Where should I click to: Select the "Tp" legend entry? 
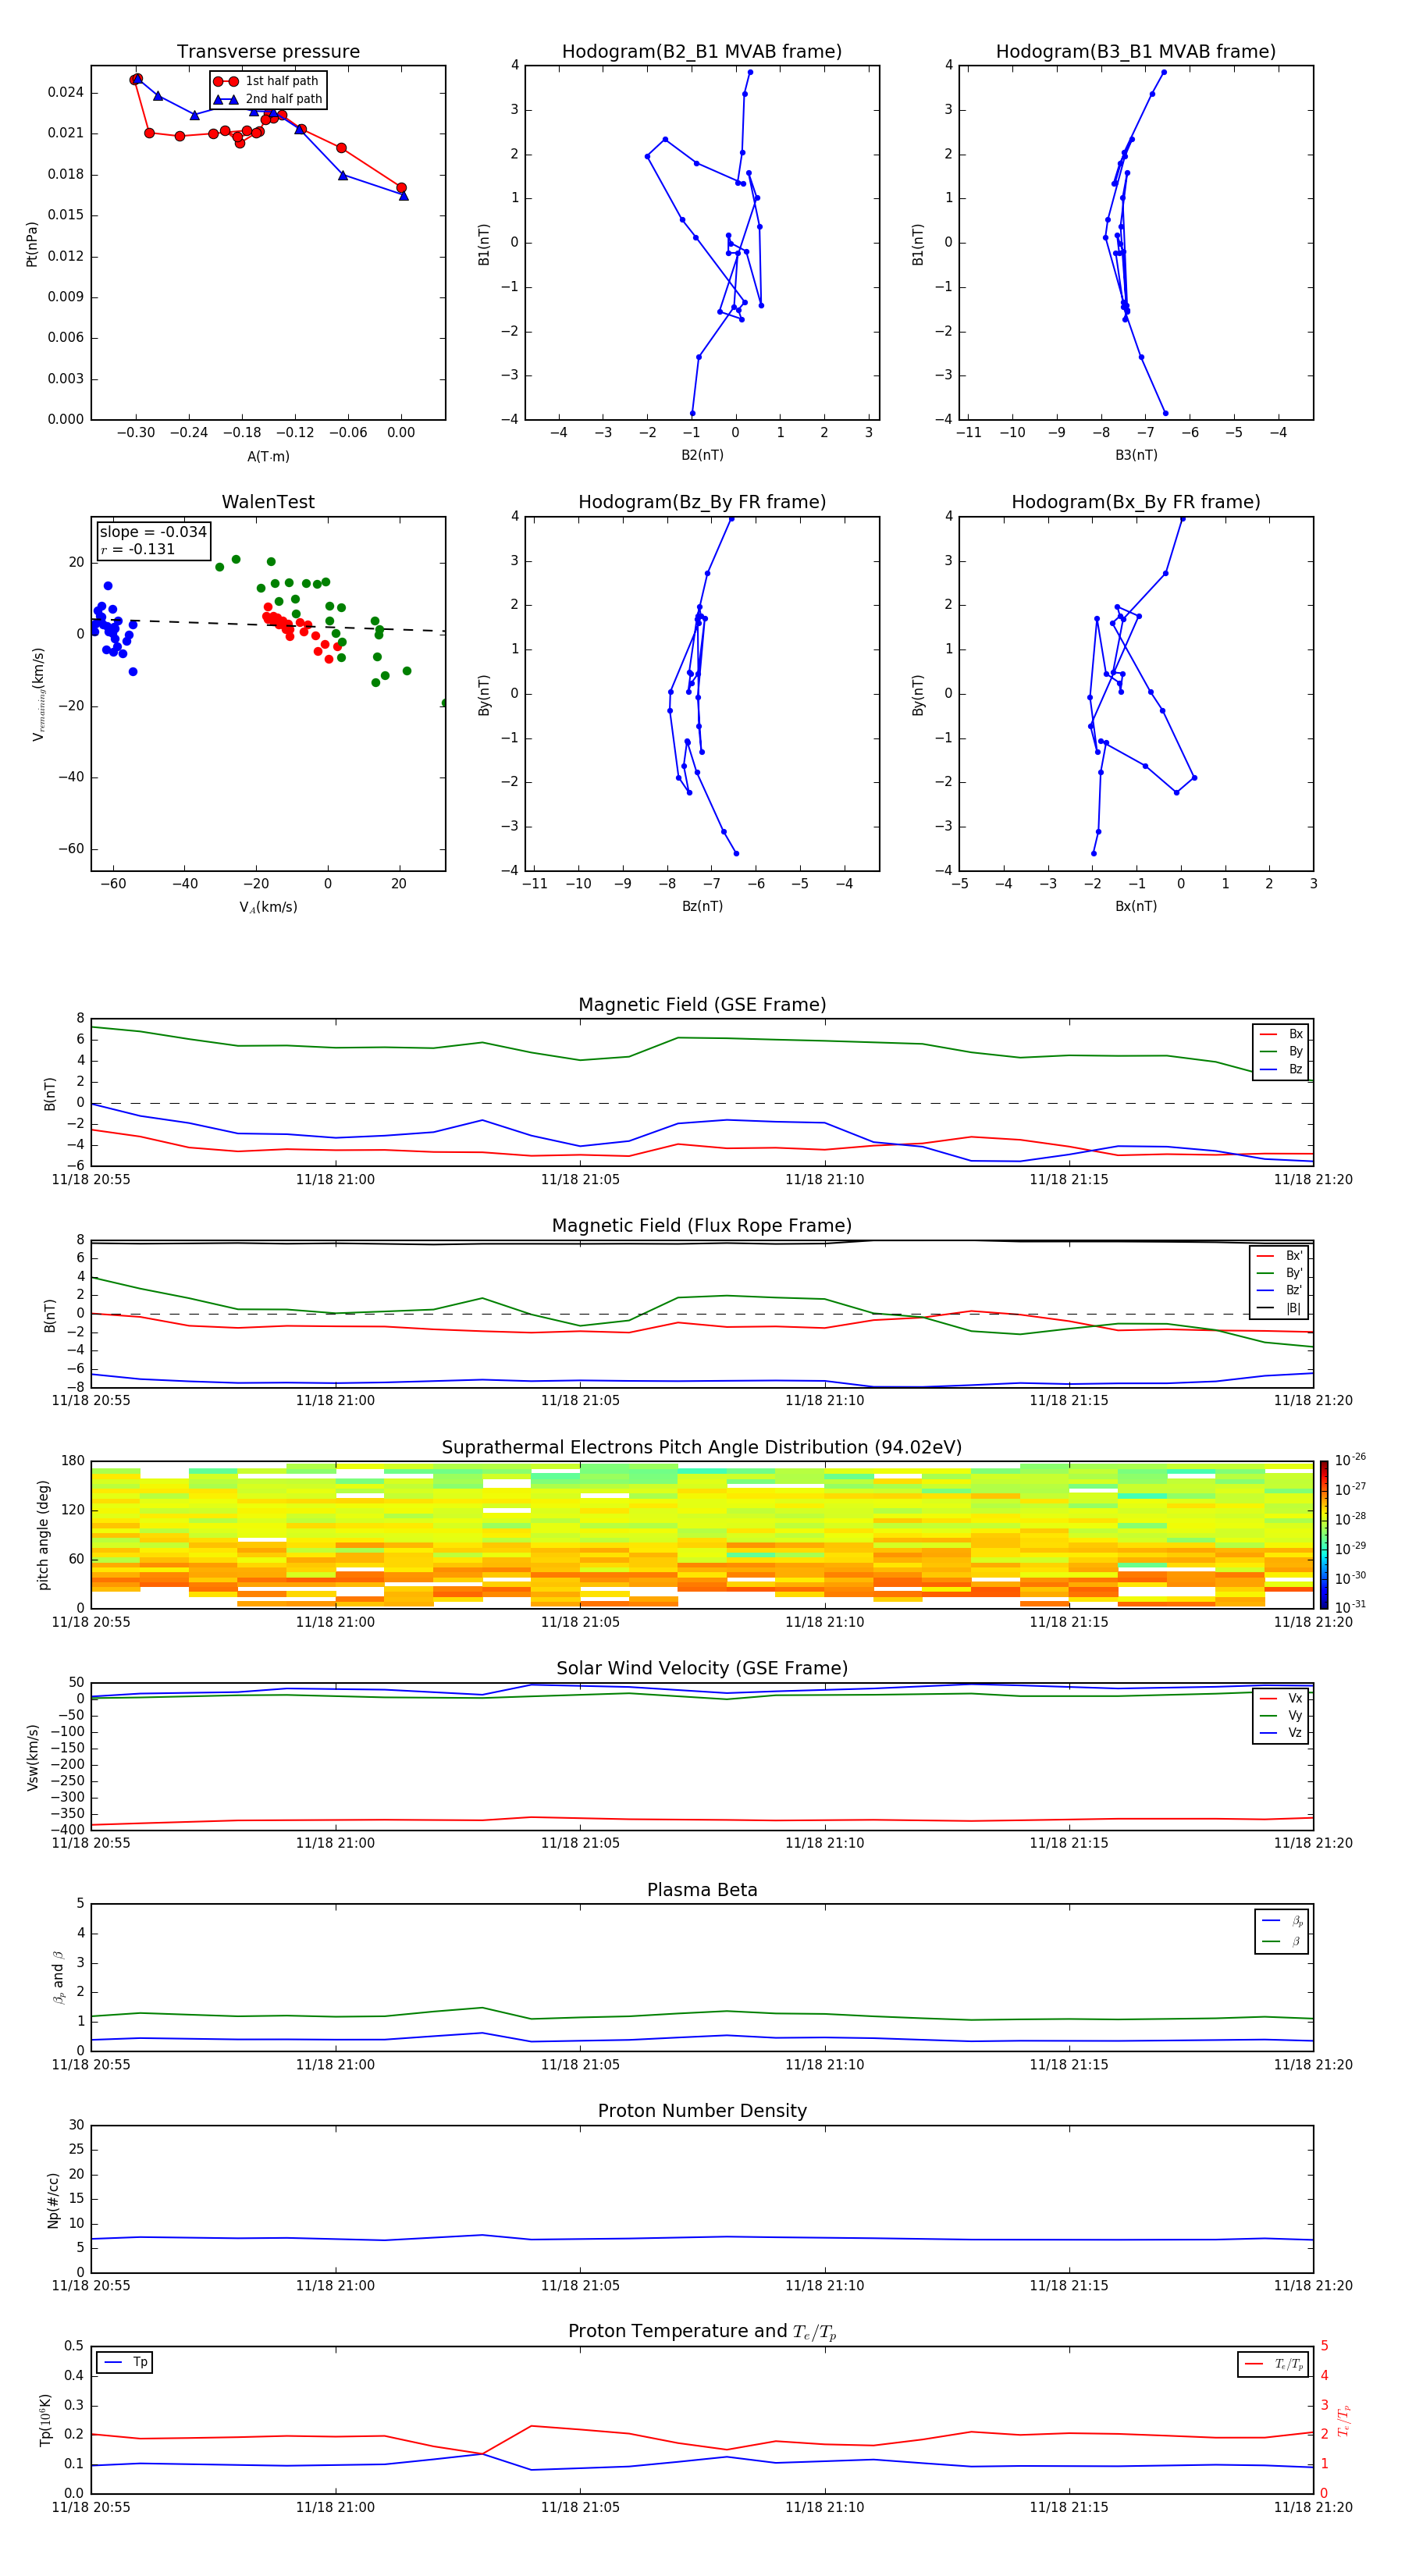[x=124, y=2363]
